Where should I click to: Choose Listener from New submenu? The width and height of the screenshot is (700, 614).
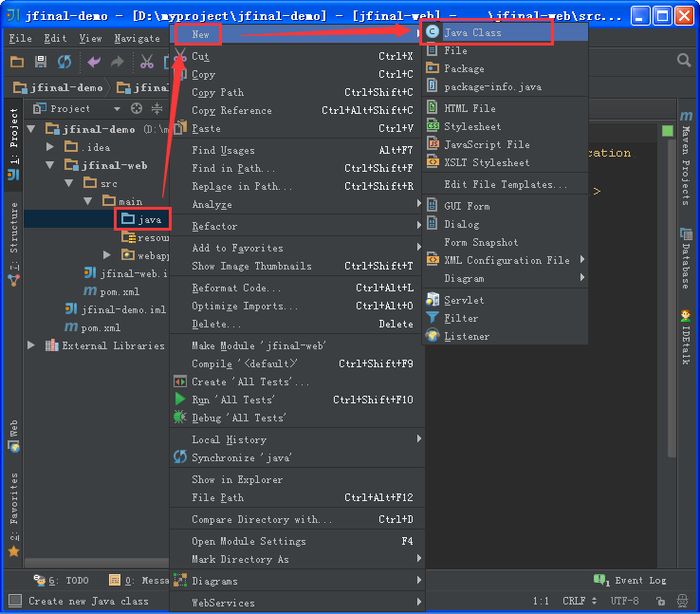click(x=504, y=336)
